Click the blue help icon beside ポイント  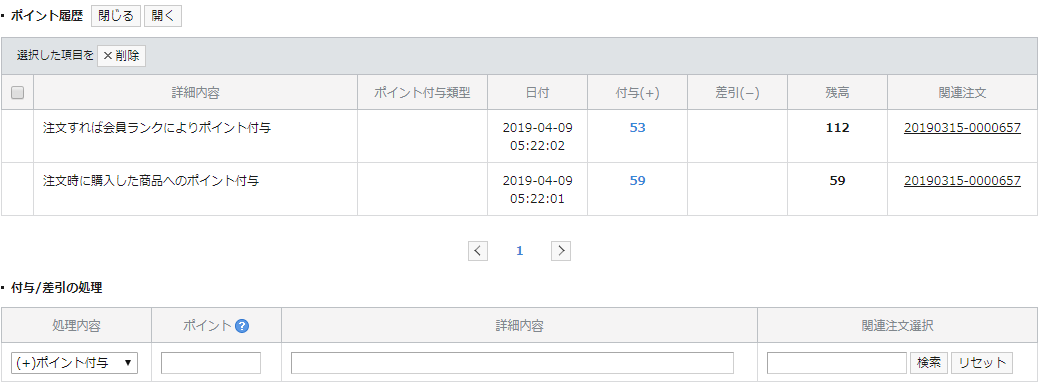tap(242, 326)
